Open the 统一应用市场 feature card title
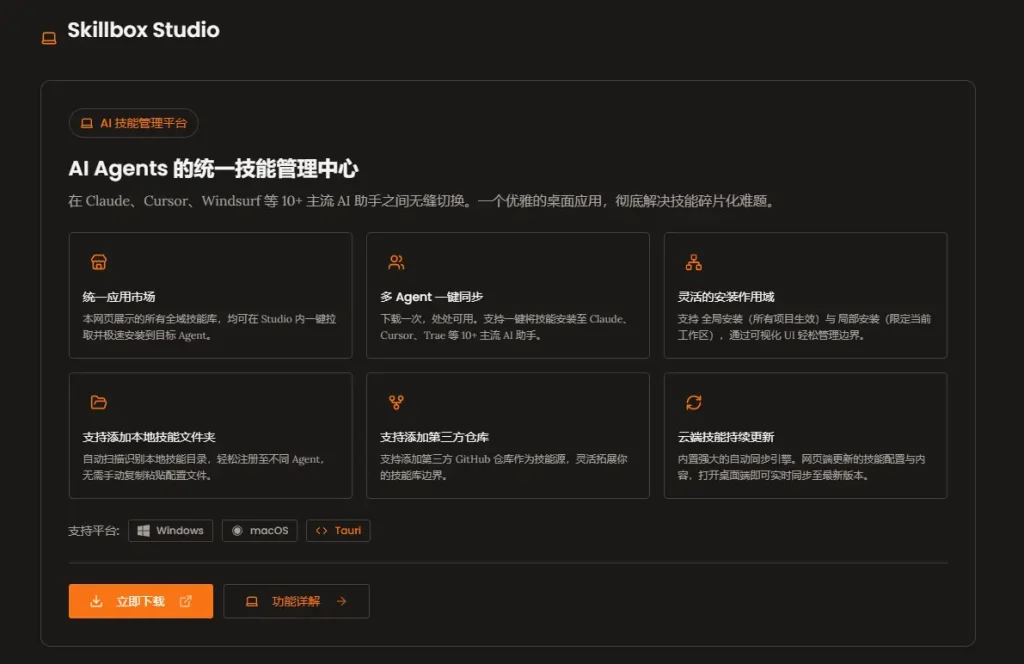Image resolution: width=1024 pixels, height=664 pixels. pos(119,297)
